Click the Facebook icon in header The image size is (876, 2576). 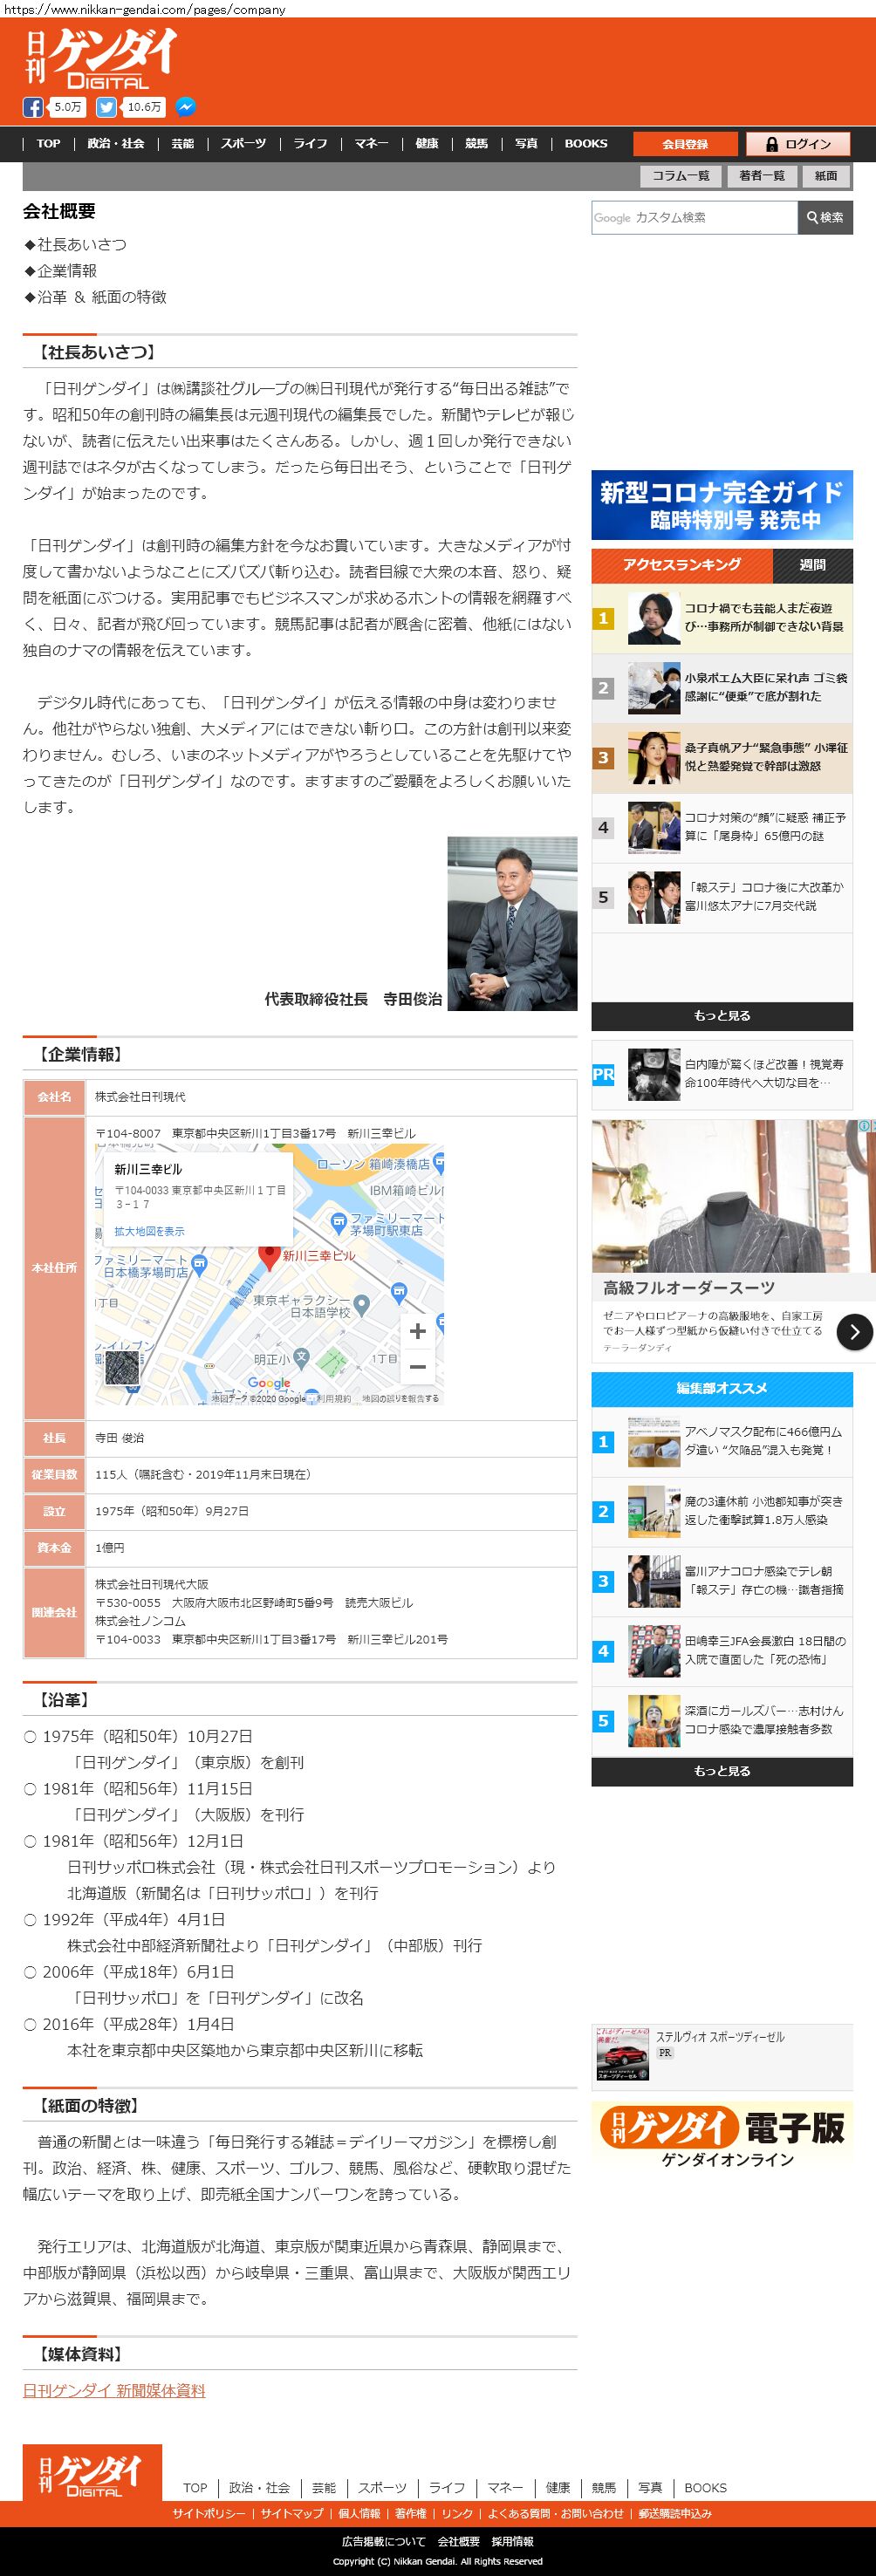[x=33, y=107]
